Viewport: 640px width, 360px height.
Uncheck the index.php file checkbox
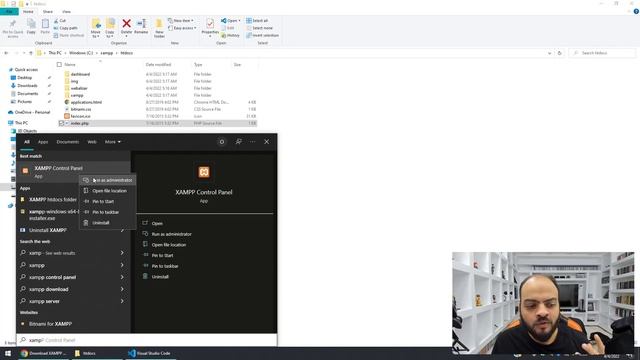point(61,123)
